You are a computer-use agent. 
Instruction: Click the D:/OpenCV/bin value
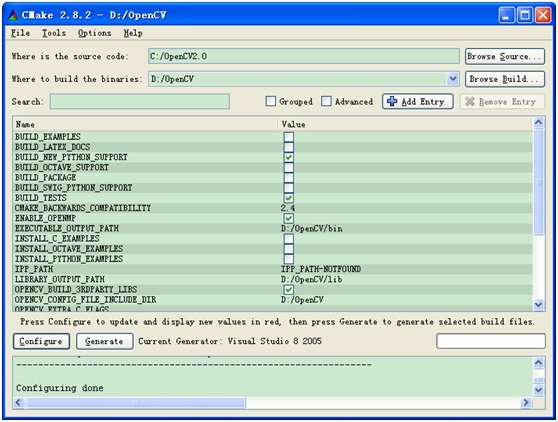312,228
